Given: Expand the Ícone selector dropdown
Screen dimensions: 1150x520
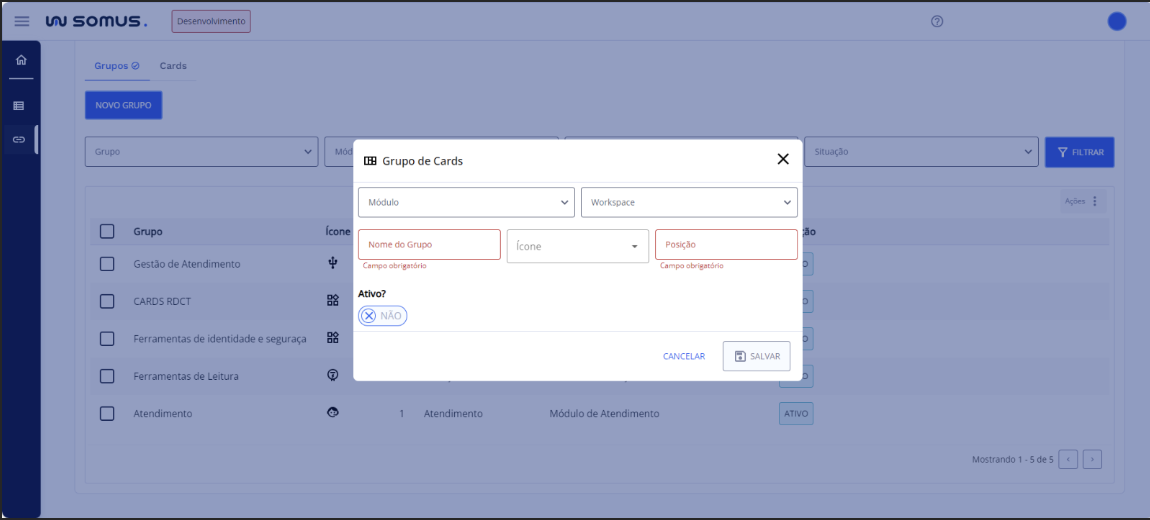Looking at the screenshot, I should pyautogui.click(x=578, y=246).
